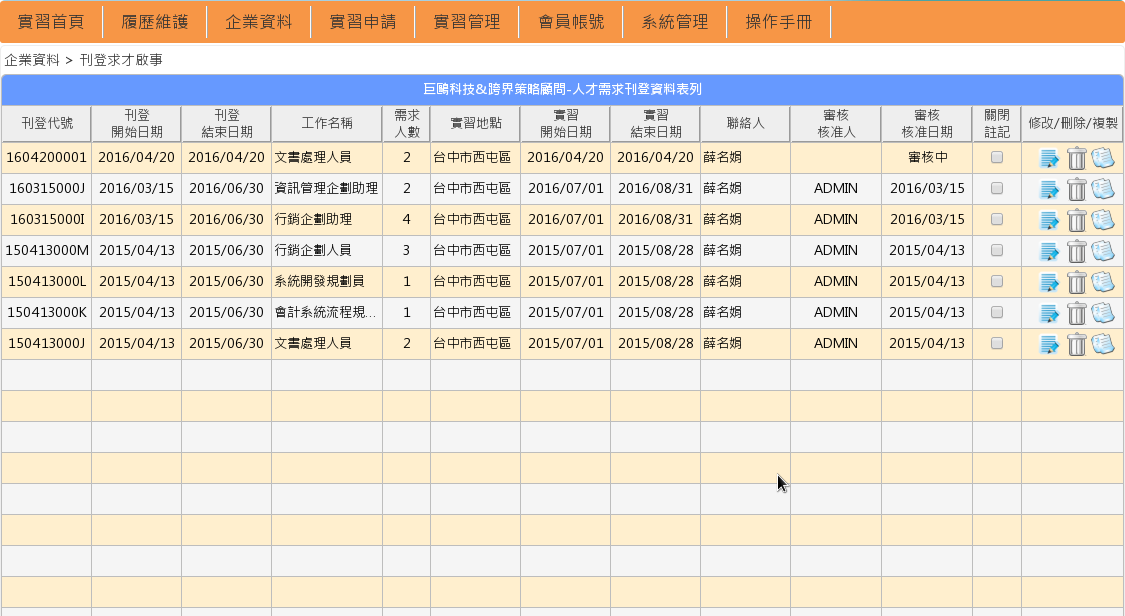Click the 實習地點 column header

pyautogui.click(x=476, y=123)
